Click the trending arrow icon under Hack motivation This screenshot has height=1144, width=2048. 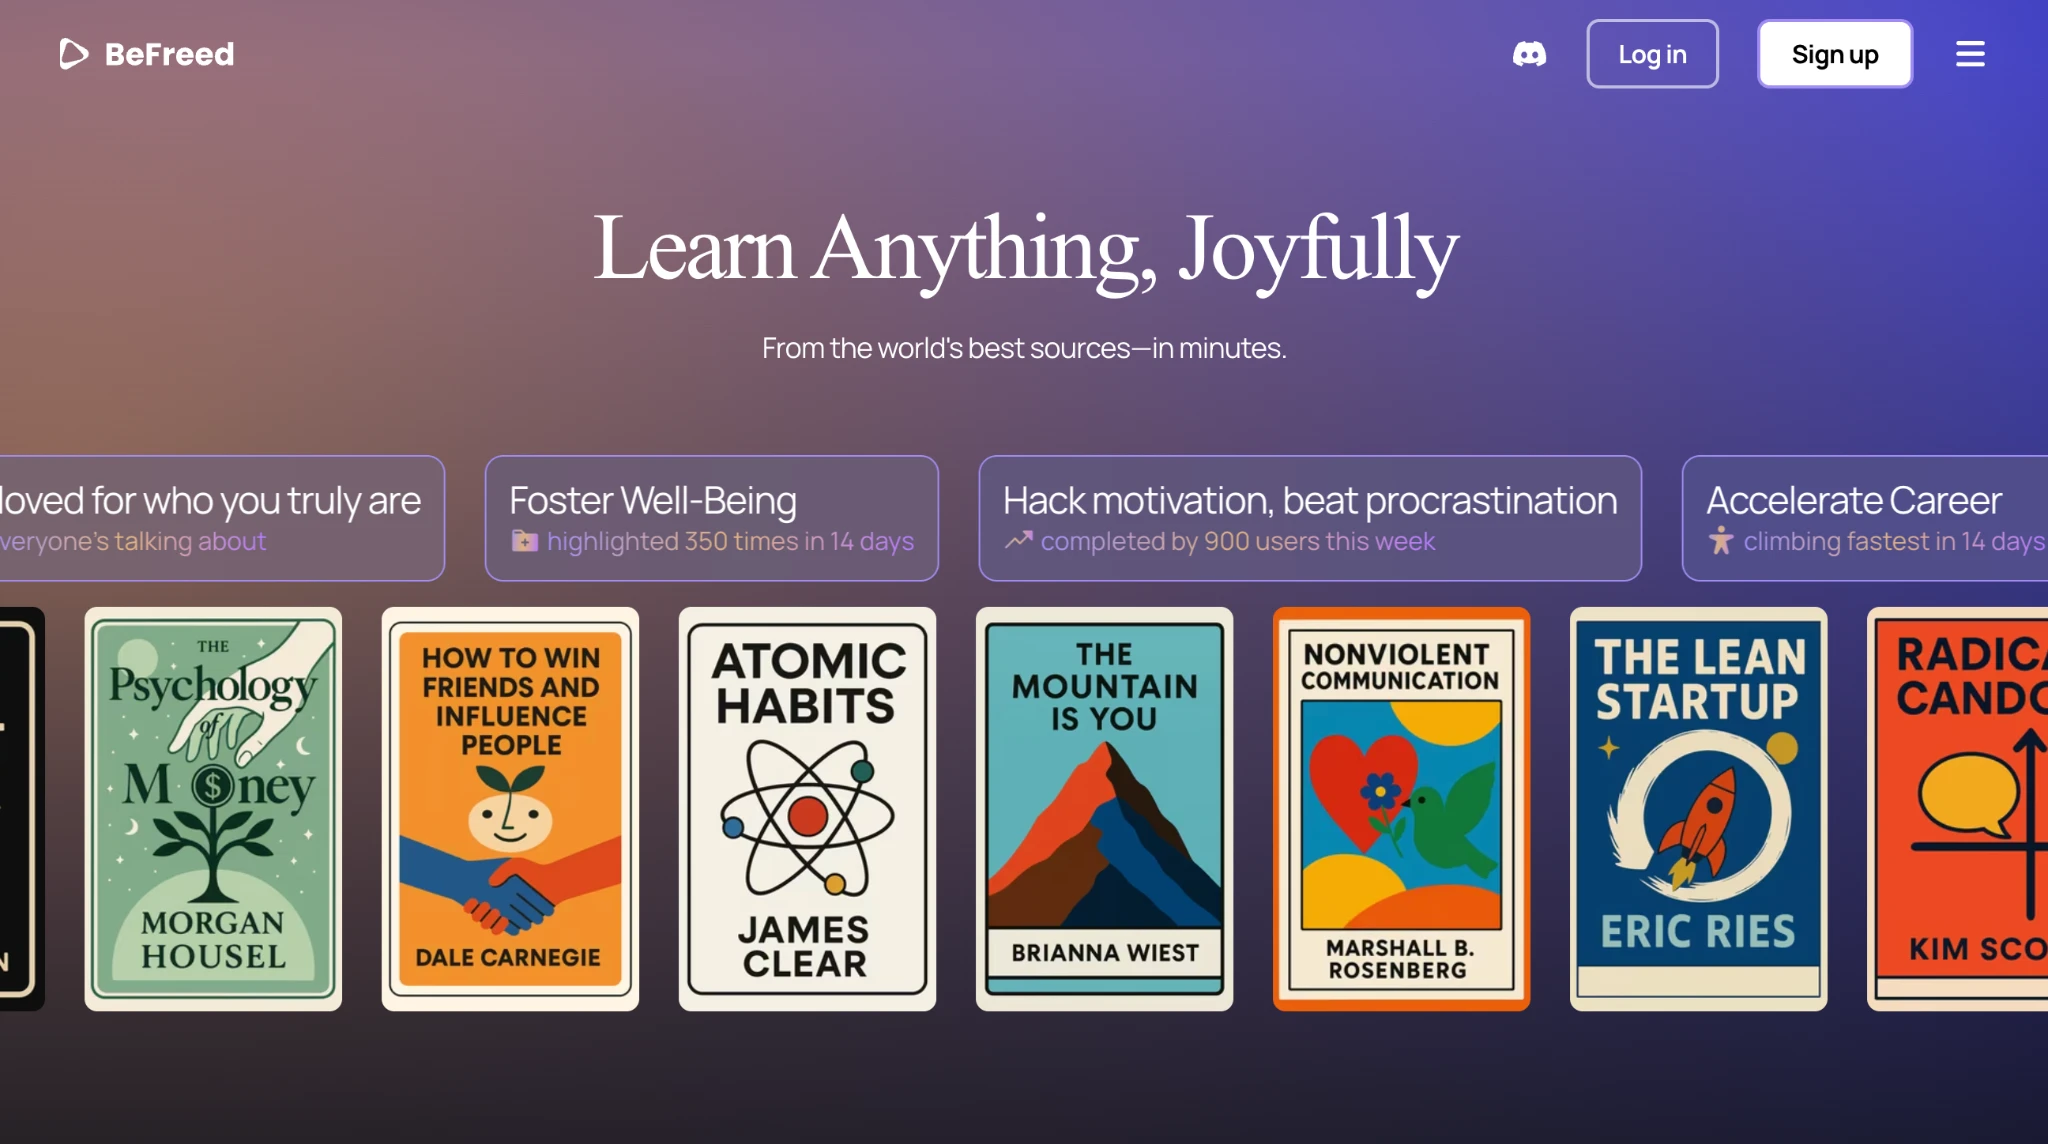1018,541
